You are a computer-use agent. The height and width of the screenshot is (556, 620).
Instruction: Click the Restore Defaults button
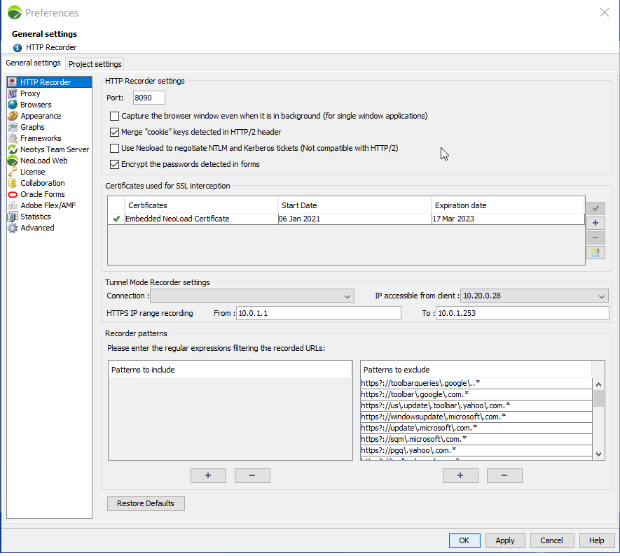point(145,503)
